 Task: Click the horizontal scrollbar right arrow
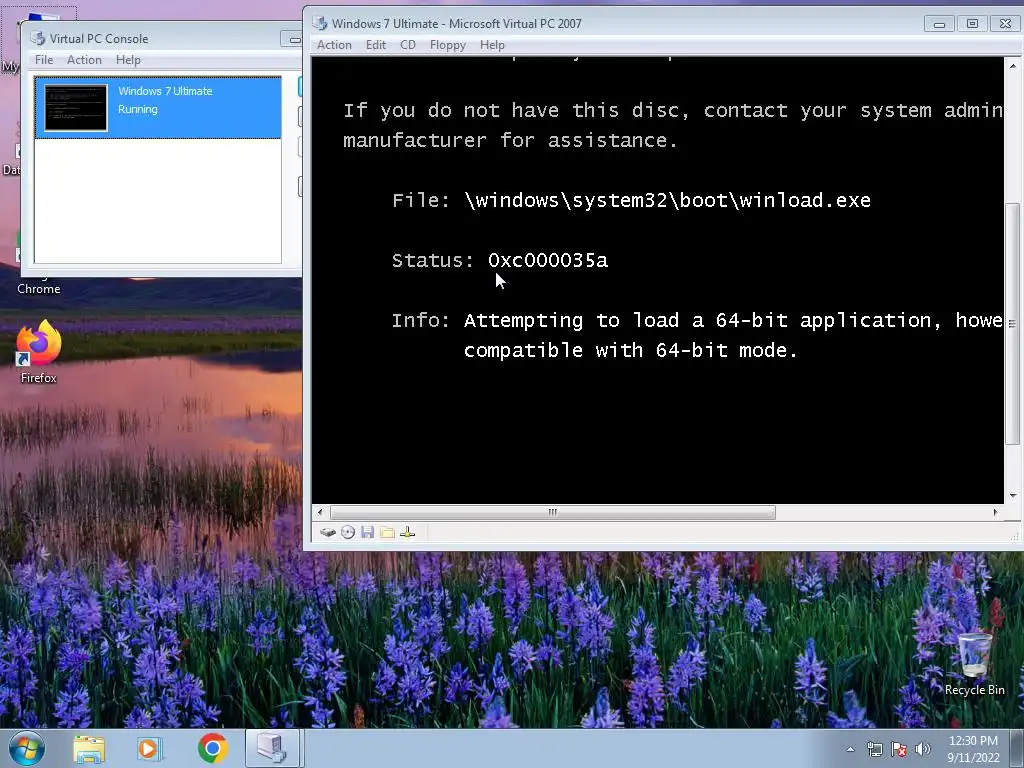995,512
